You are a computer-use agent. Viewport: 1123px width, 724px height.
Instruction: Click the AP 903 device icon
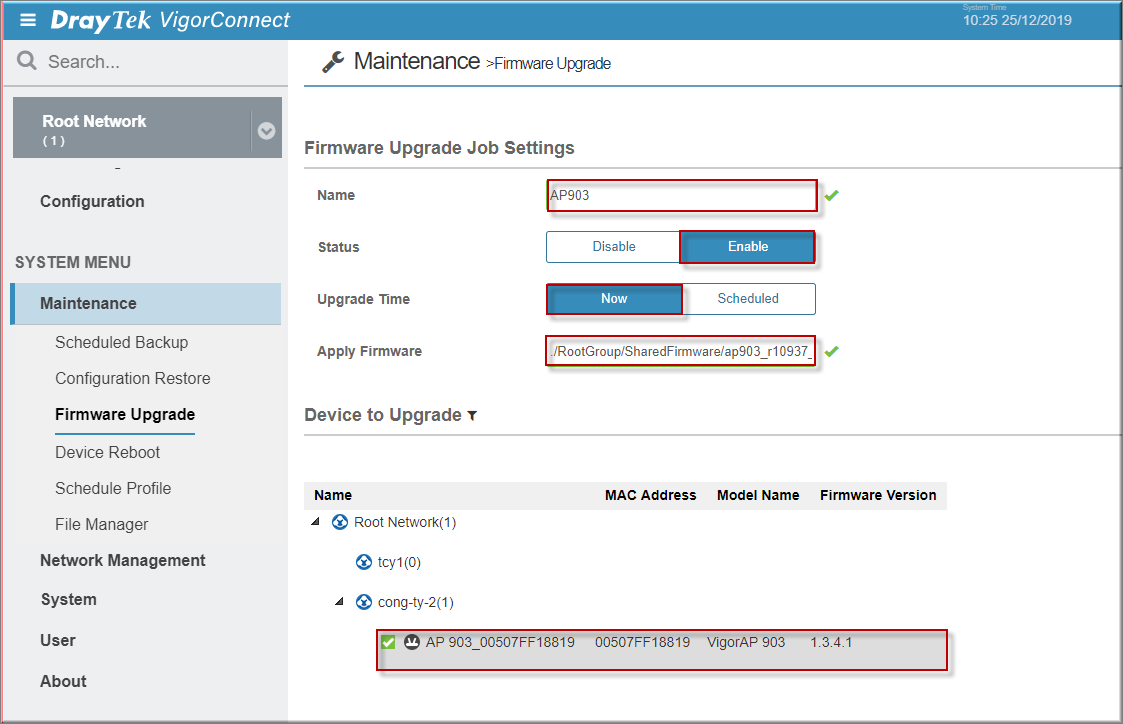(412, 642)
